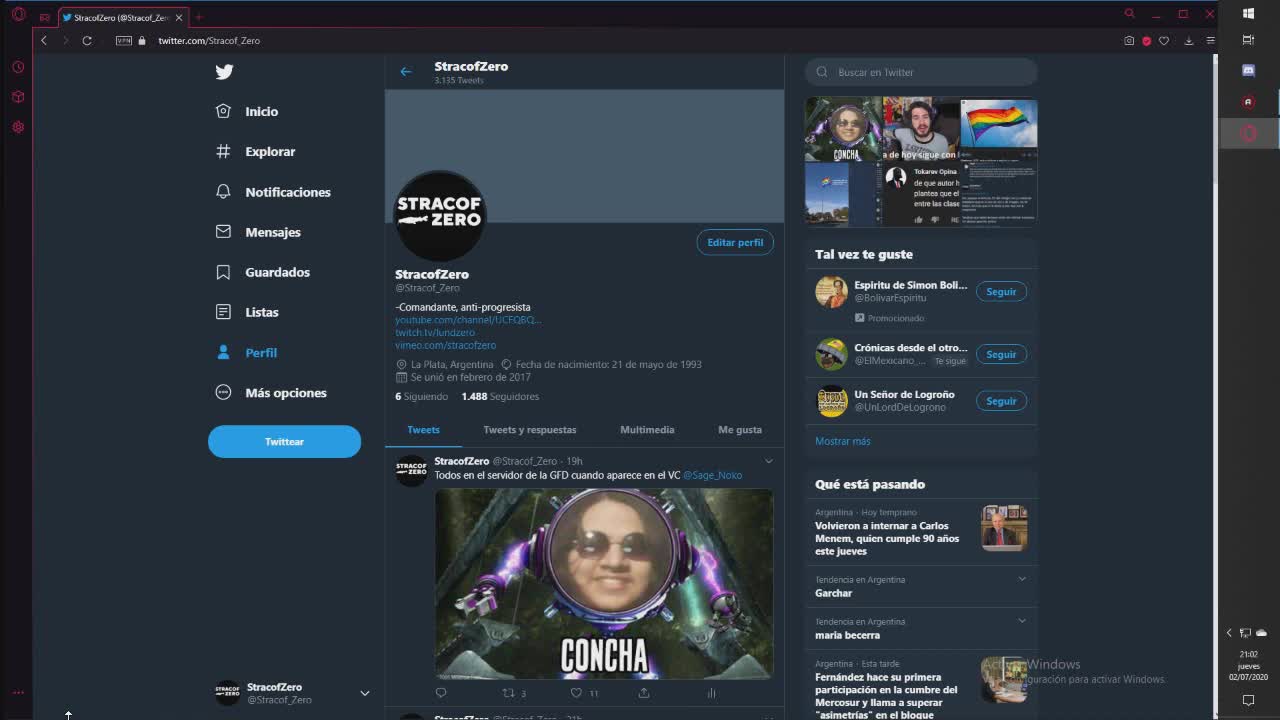The height and width of the screenshot is (720, 1280).
Task: Open browser downloads icon
Action: point(1189,40)
